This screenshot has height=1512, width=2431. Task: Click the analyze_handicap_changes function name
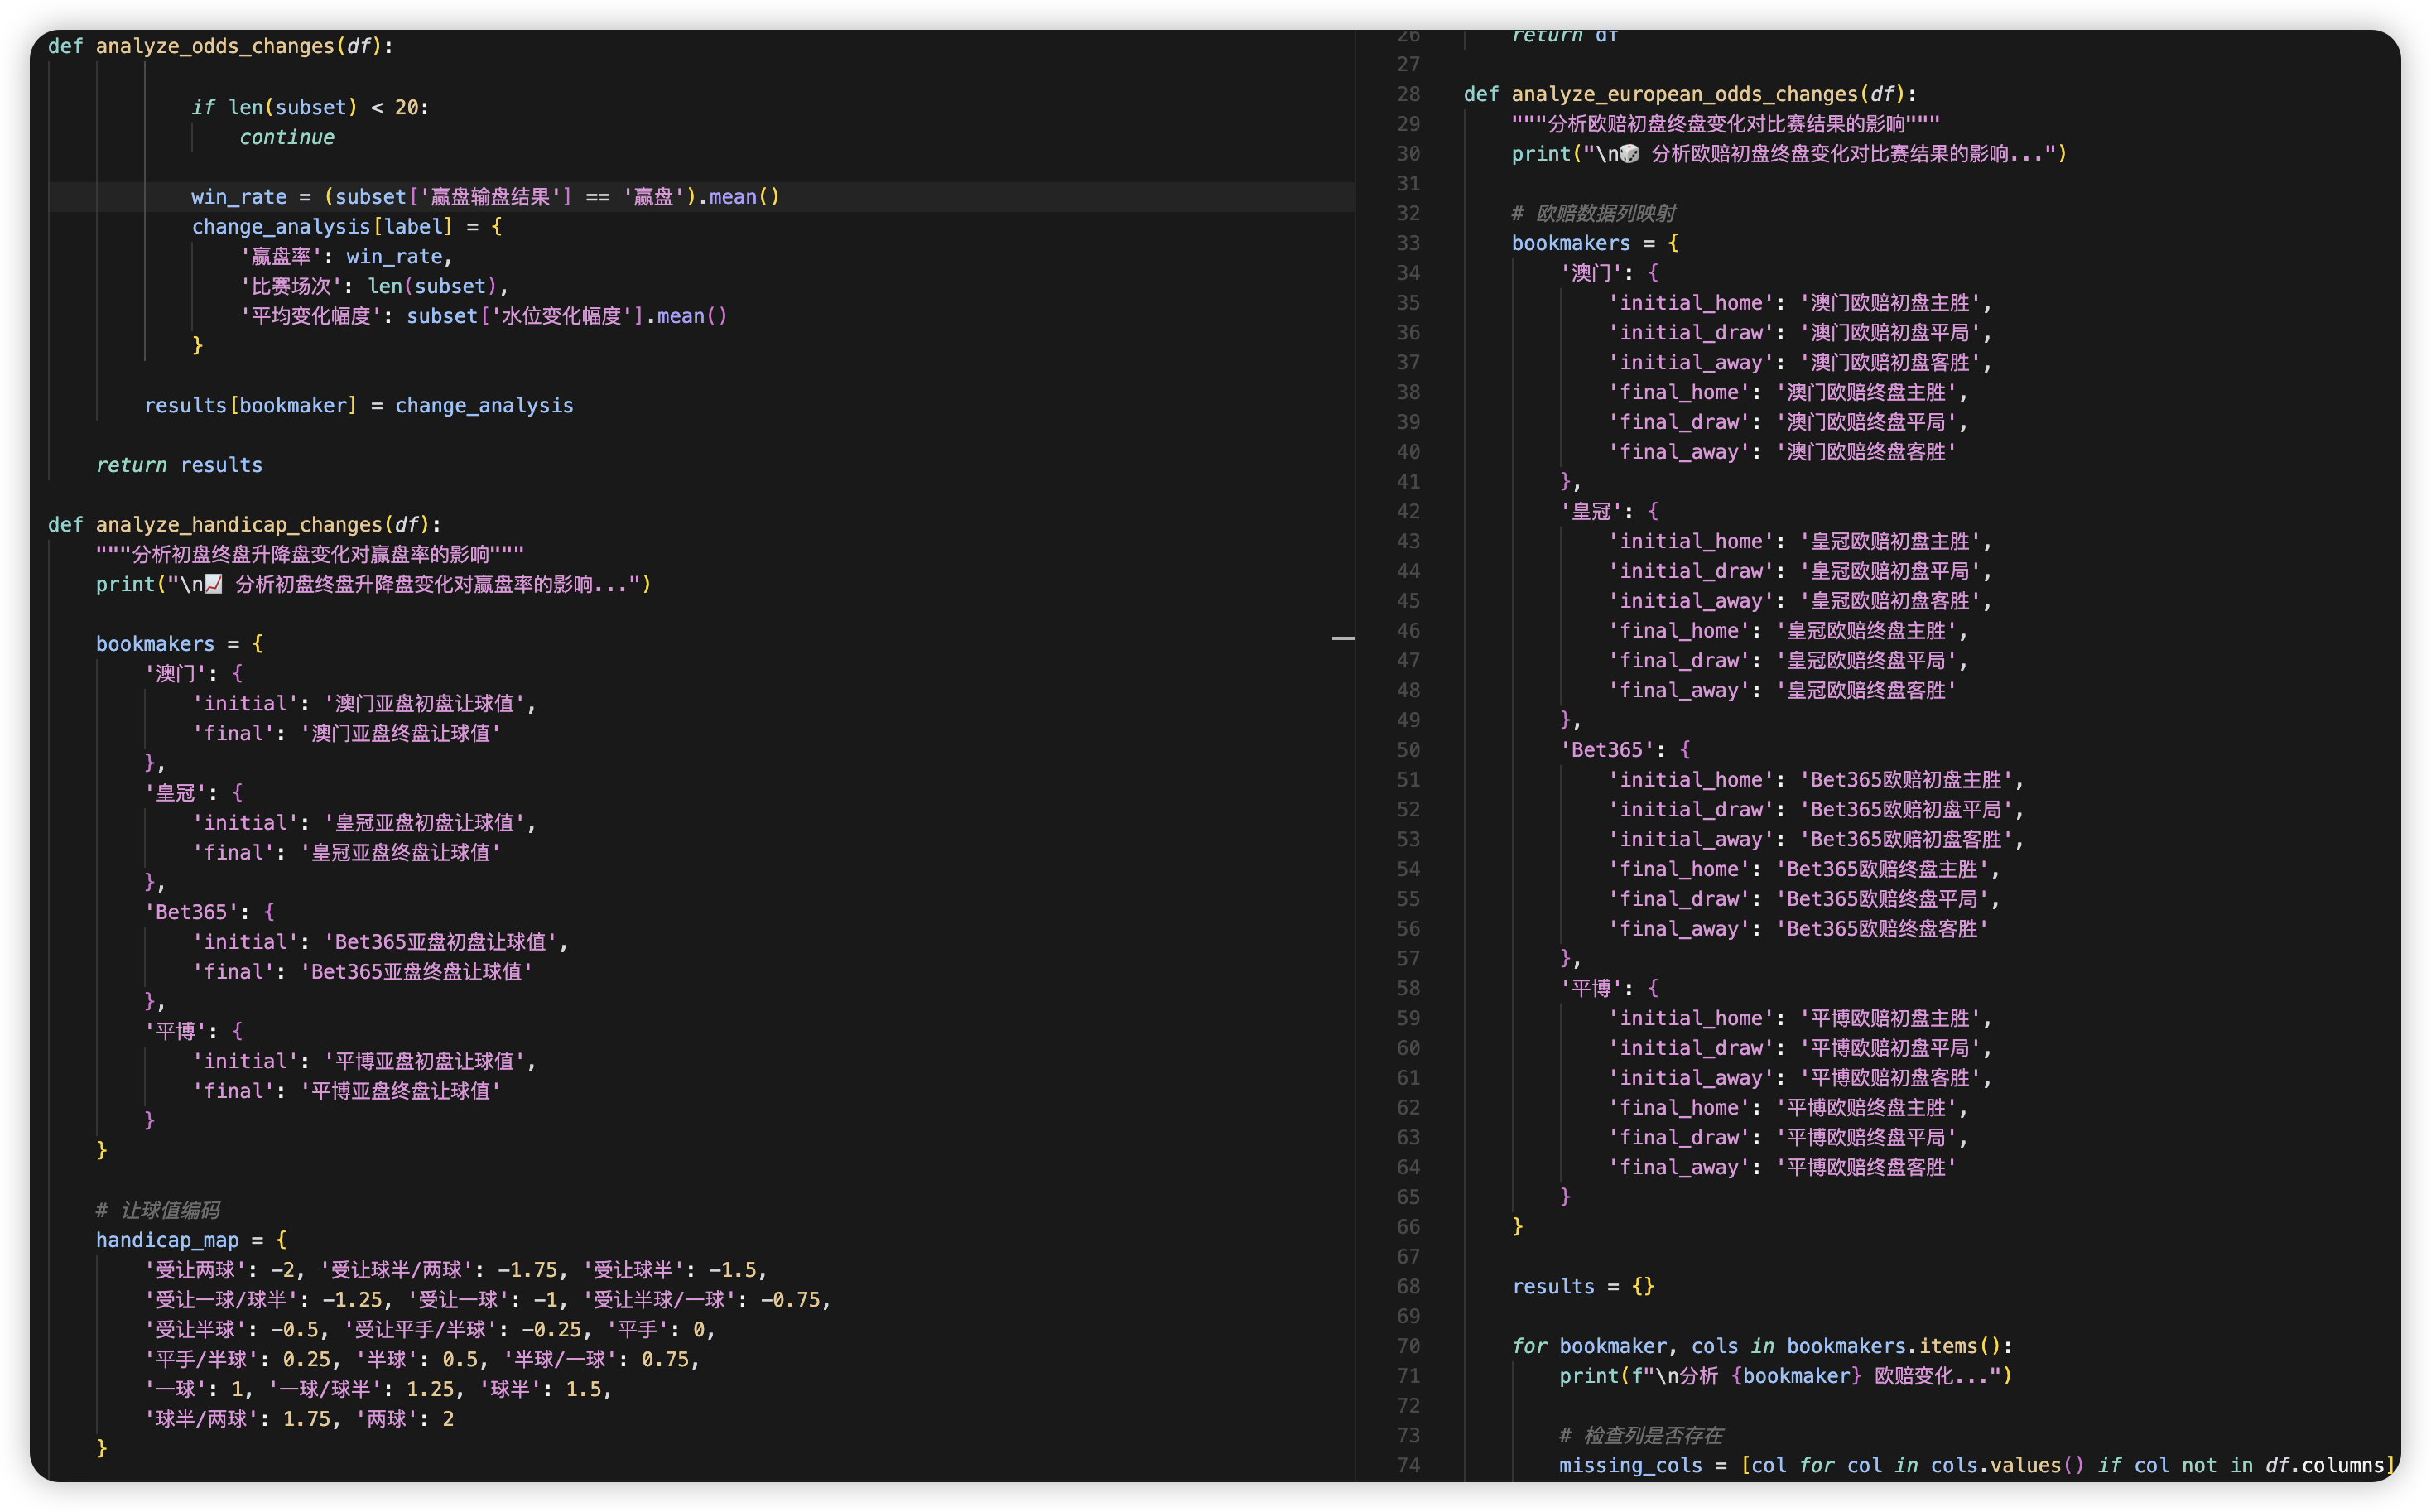(x=239, y=525)
